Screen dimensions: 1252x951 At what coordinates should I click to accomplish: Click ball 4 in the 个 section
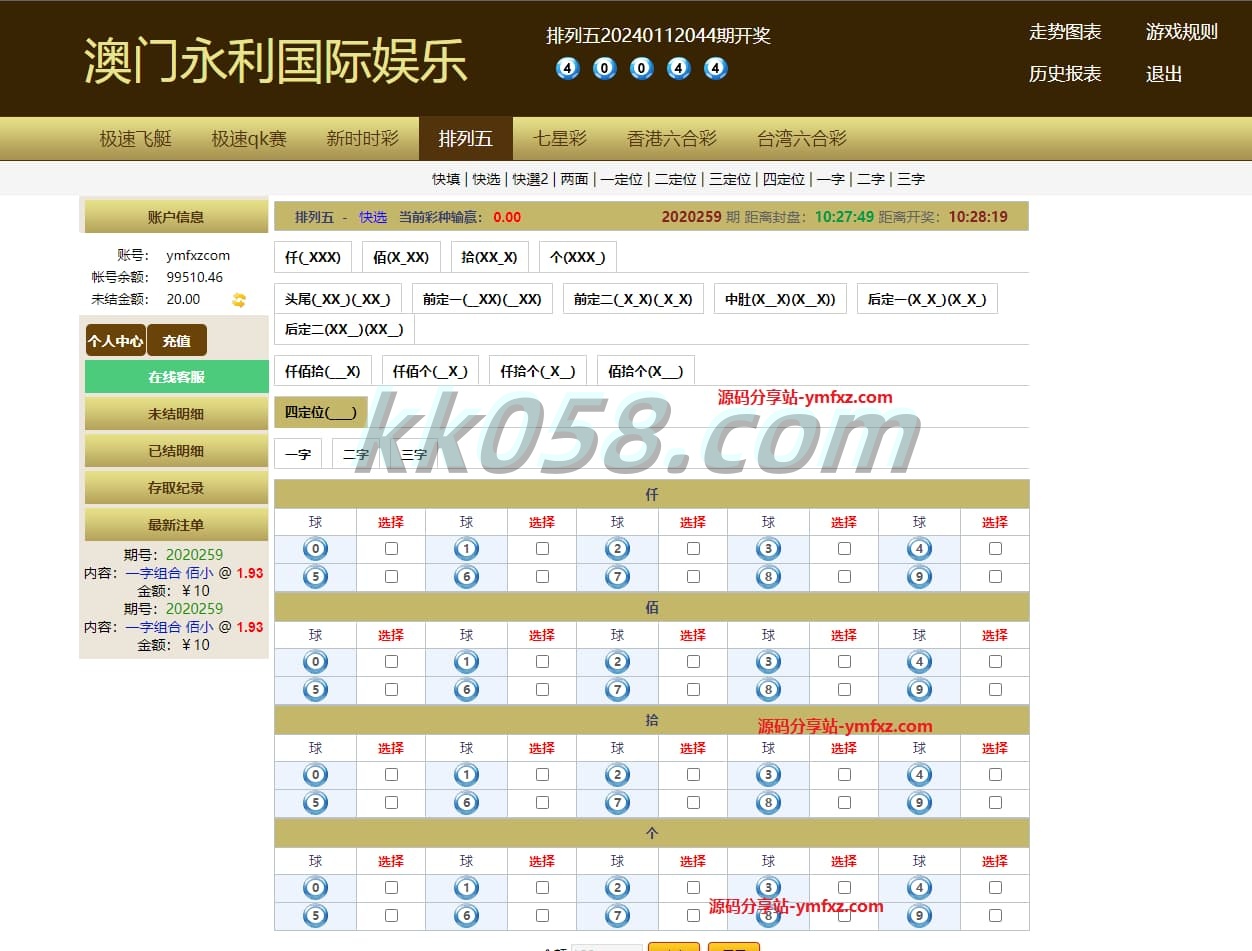919,888
